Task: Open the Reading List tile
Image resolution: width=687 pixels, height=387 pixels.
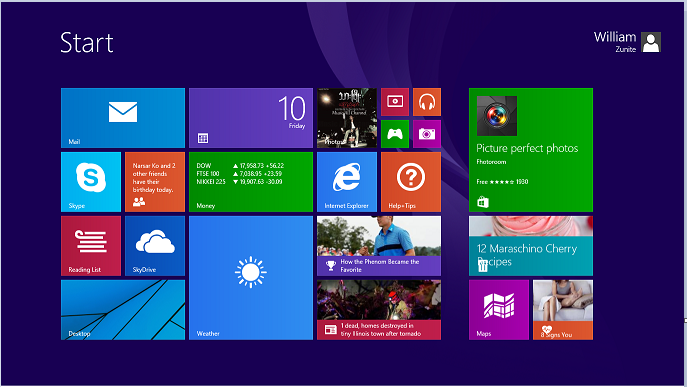Action: click(x=91, y=246)
